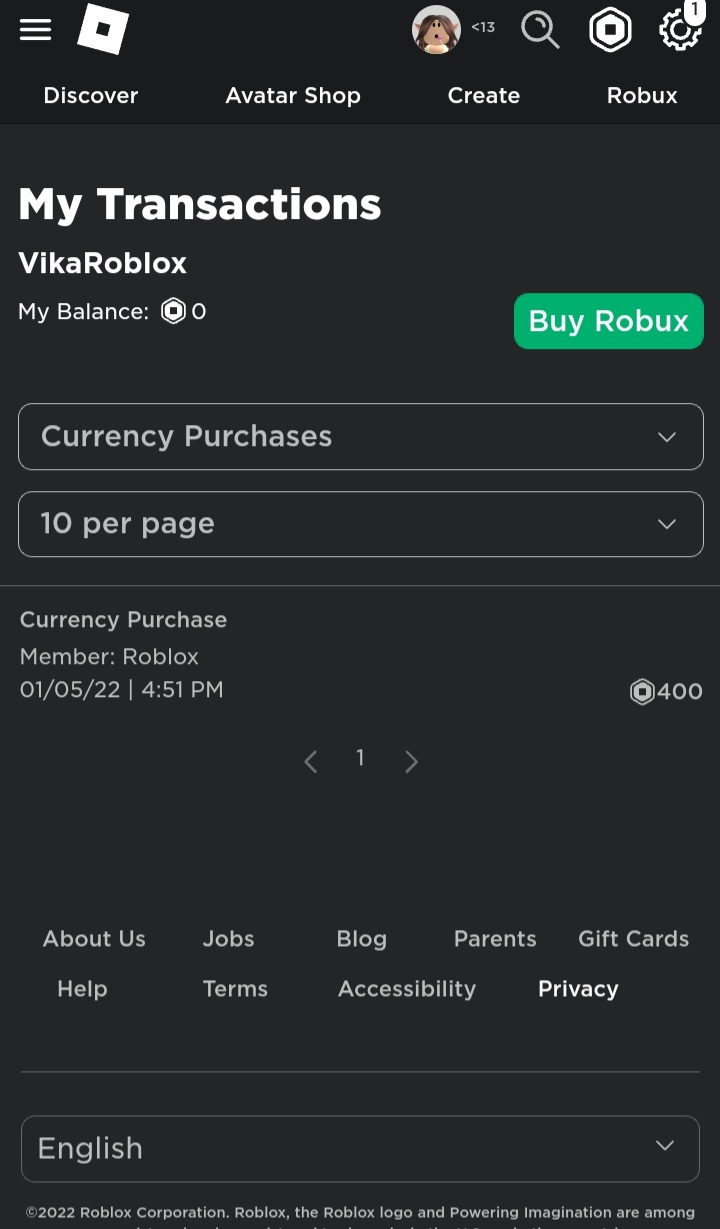Expand the Currency Purchases dropdown
The height and width of the screenshot is (1229, 720).
[360, 437]
